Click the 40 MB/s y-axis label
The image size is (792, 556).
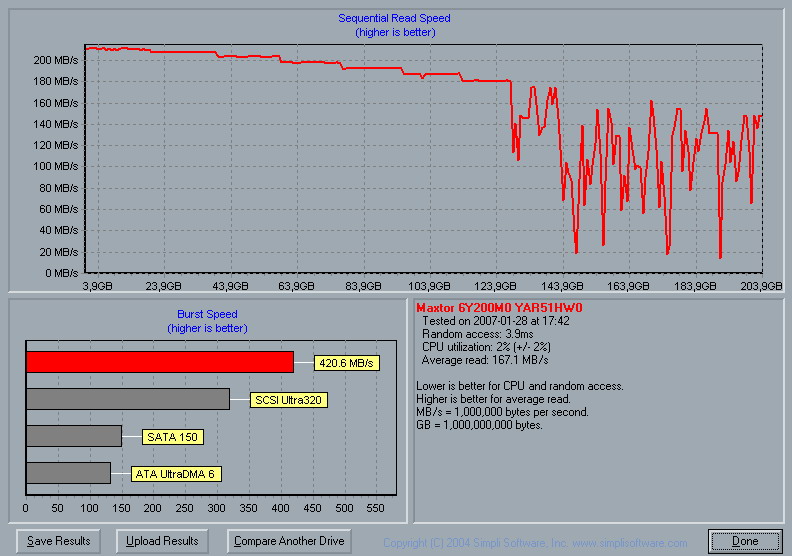click(x=59, y=230)
